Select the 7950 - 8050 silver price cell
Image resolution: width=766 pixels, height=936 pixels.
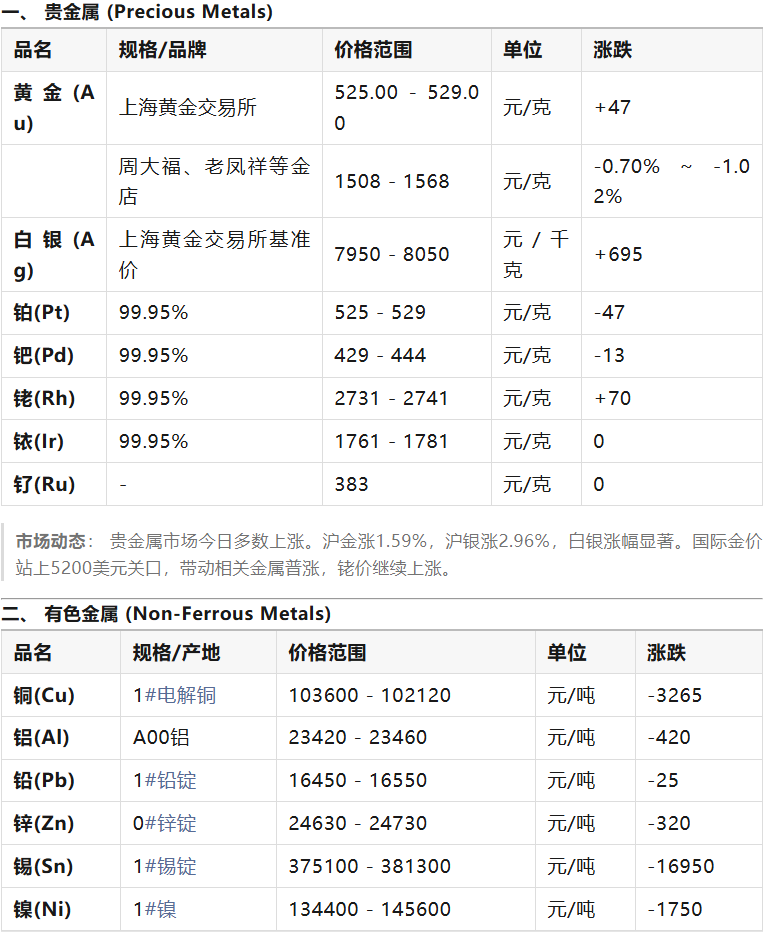(392, 255)
